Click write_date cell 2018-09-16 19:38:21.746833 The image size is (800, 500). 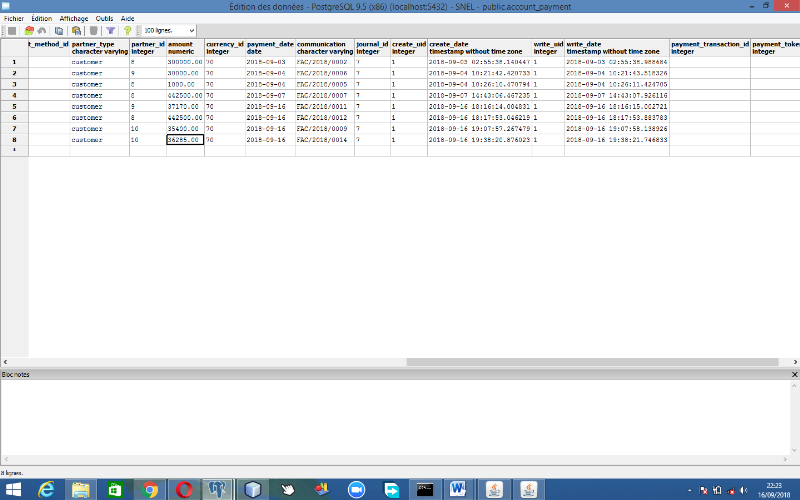tap(617, 140)
